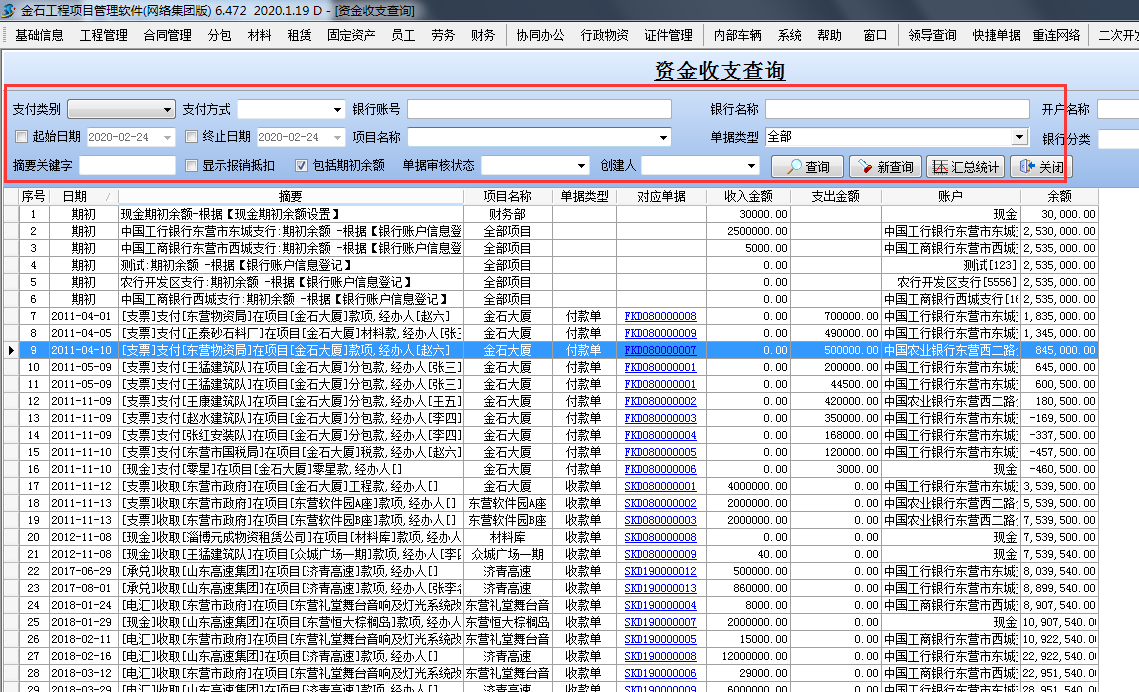Open the 支付类别 dropdown list

pos(167,108)
